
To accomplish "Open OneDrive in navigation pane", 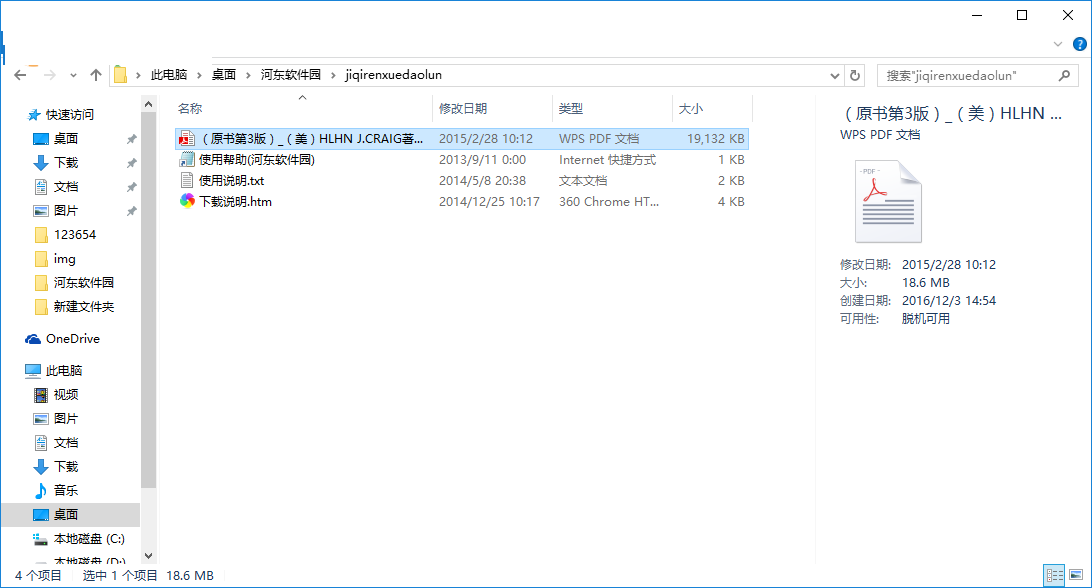I will tap(72, 339).
